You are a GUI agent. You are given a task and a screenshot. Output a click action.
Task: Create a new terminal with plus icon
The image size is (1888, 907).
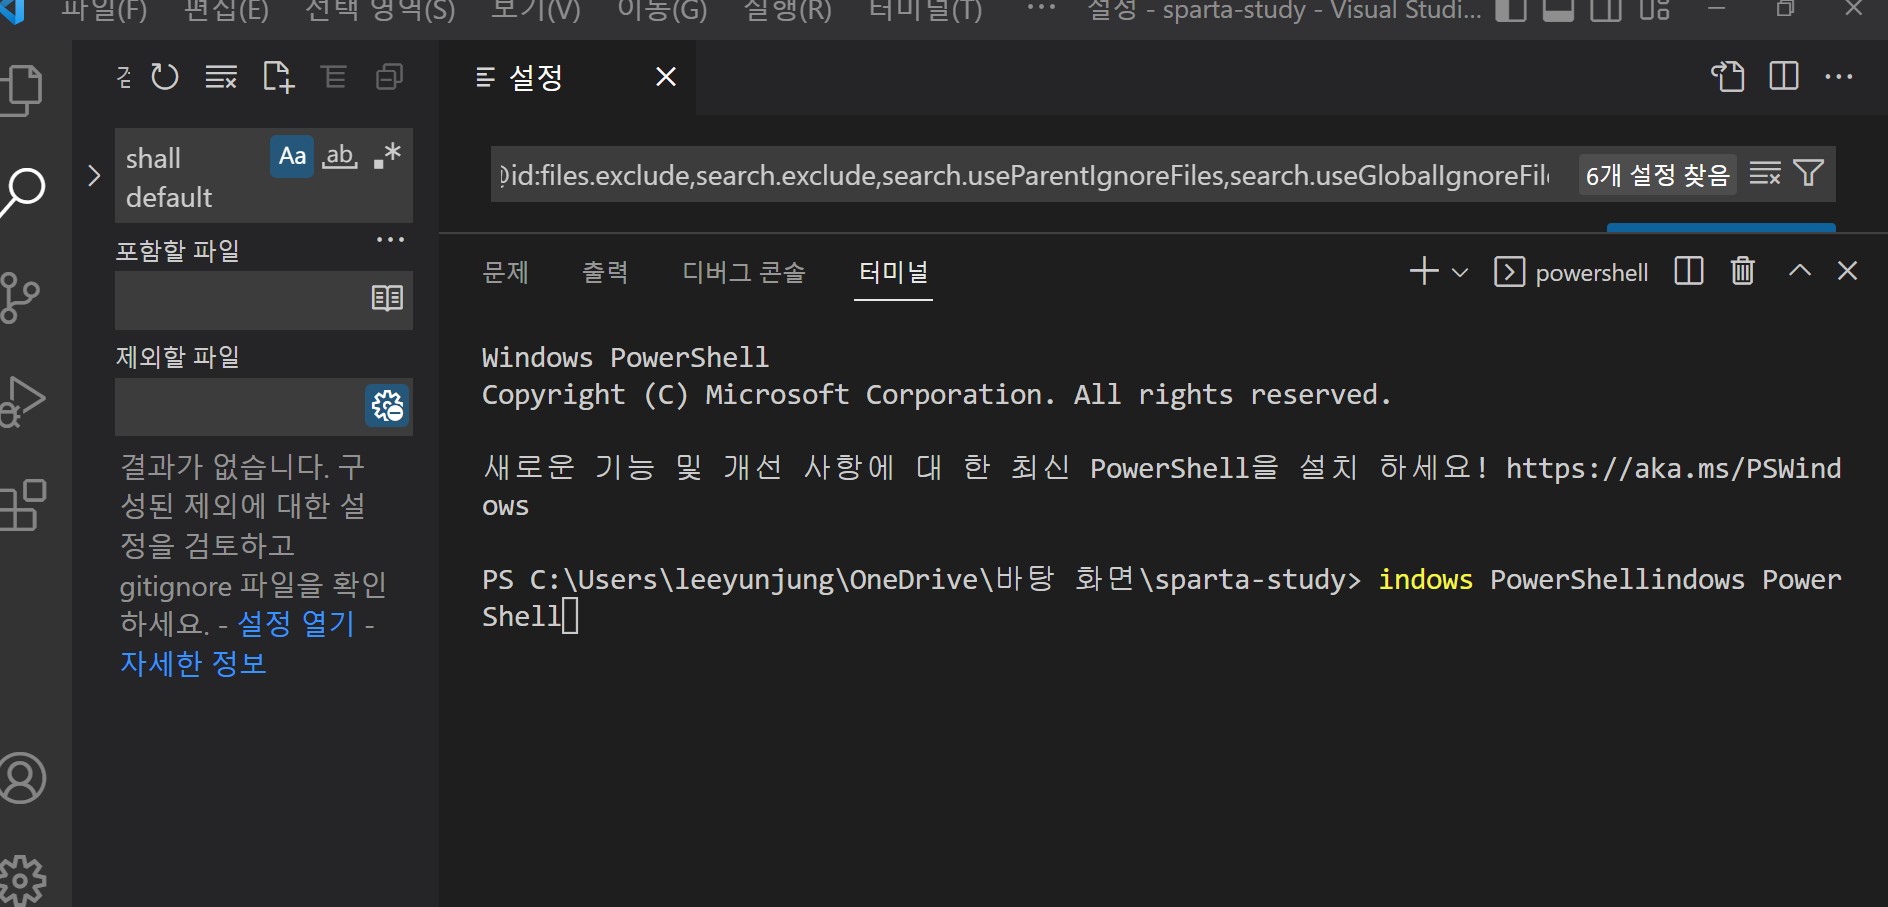tap(1424, 271)
